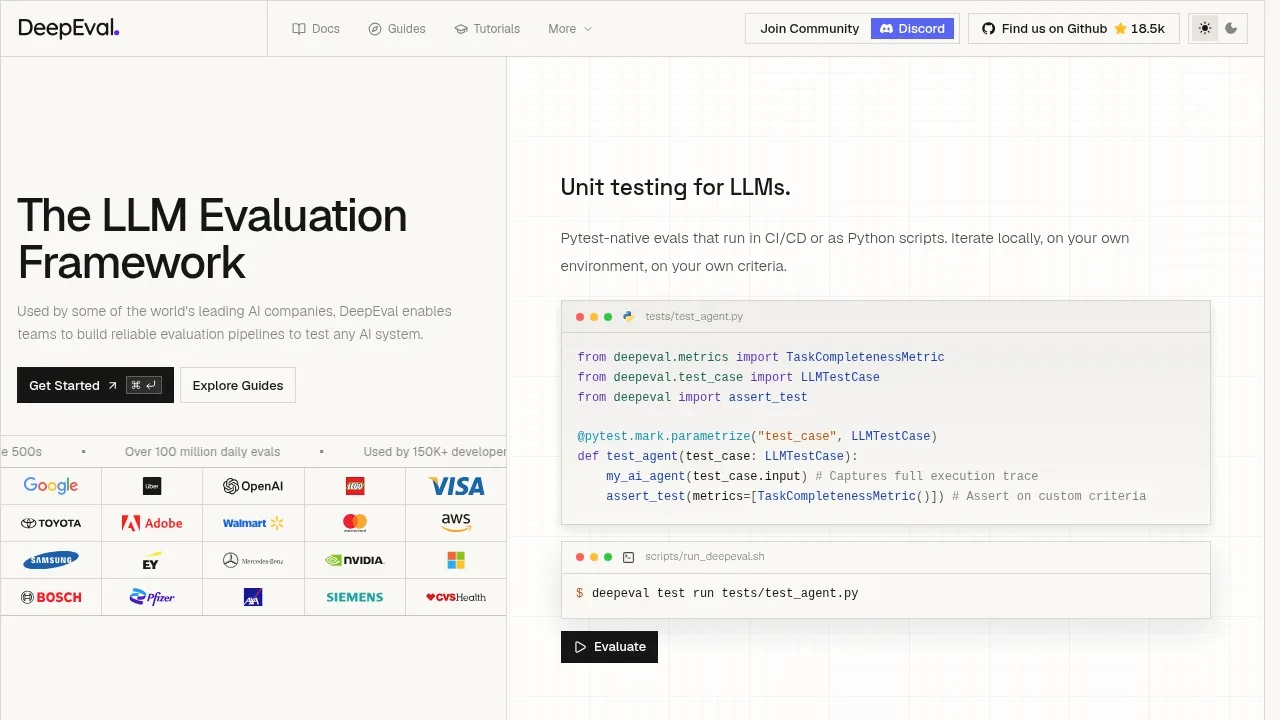The height and width of the screenshot is (720, 1280).
Task: Click the Google logo
Action: click(51, 486)
